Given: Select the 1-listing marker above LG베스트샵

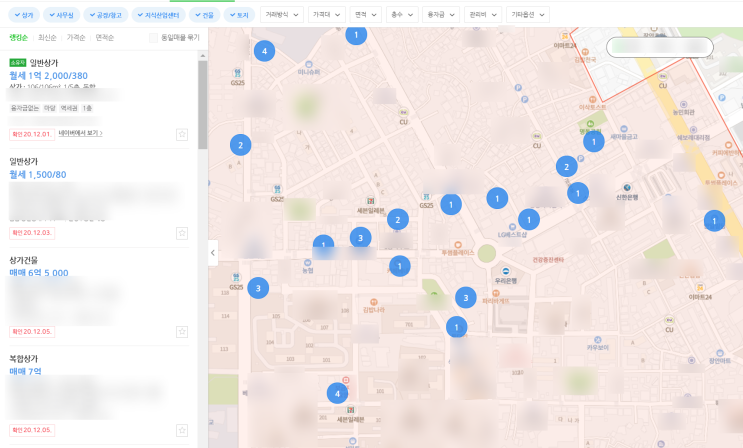Looking at the screenshot, I should click(x=529, y=219).
